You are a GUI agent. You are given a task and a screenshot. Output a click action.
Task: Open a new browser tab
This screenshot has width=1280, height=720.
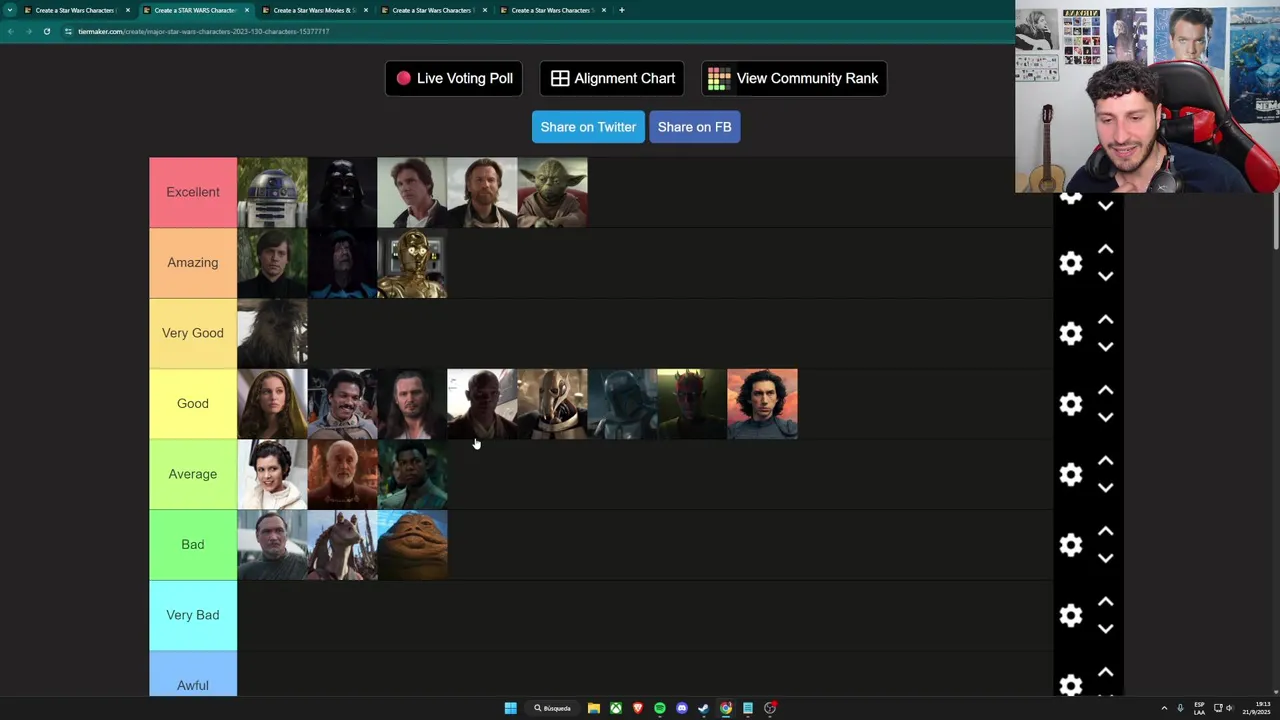[x=621, y=10]
